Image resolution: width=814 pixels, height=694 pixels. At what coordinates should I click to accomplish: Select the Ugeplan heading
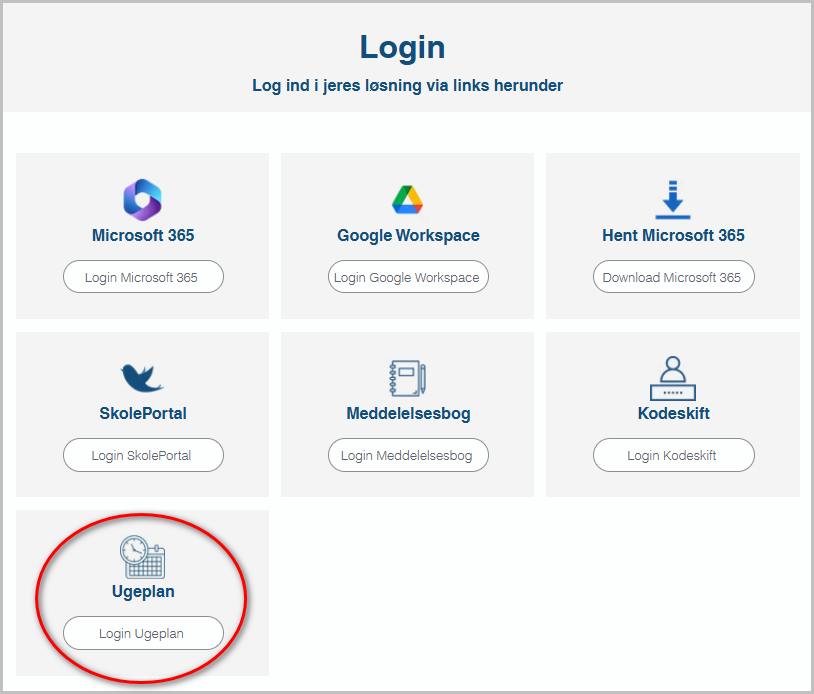click(143, 592)
